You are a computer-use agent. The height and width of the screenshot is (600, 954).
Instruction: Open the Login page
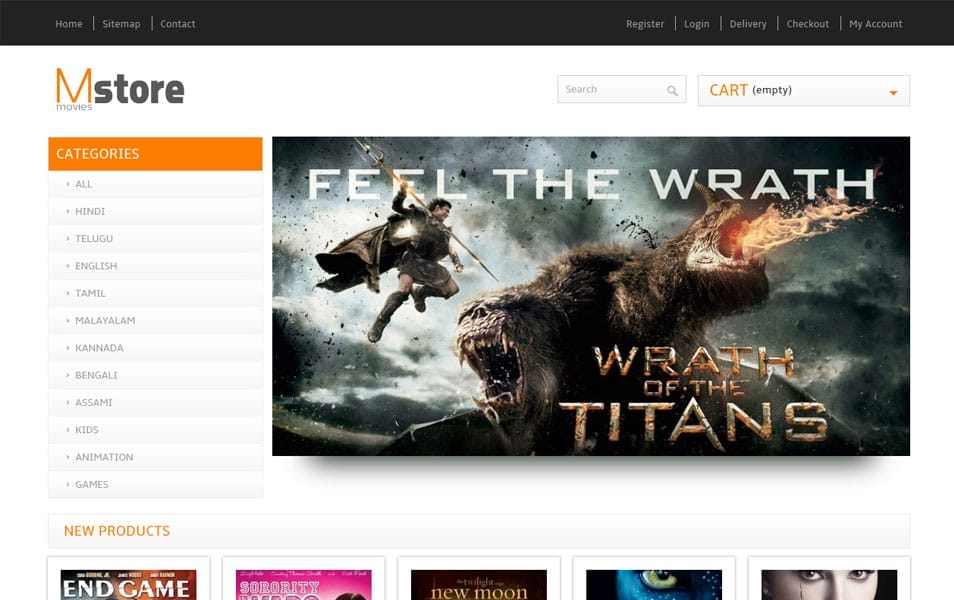pyautogui.click(x=696, y=24)
